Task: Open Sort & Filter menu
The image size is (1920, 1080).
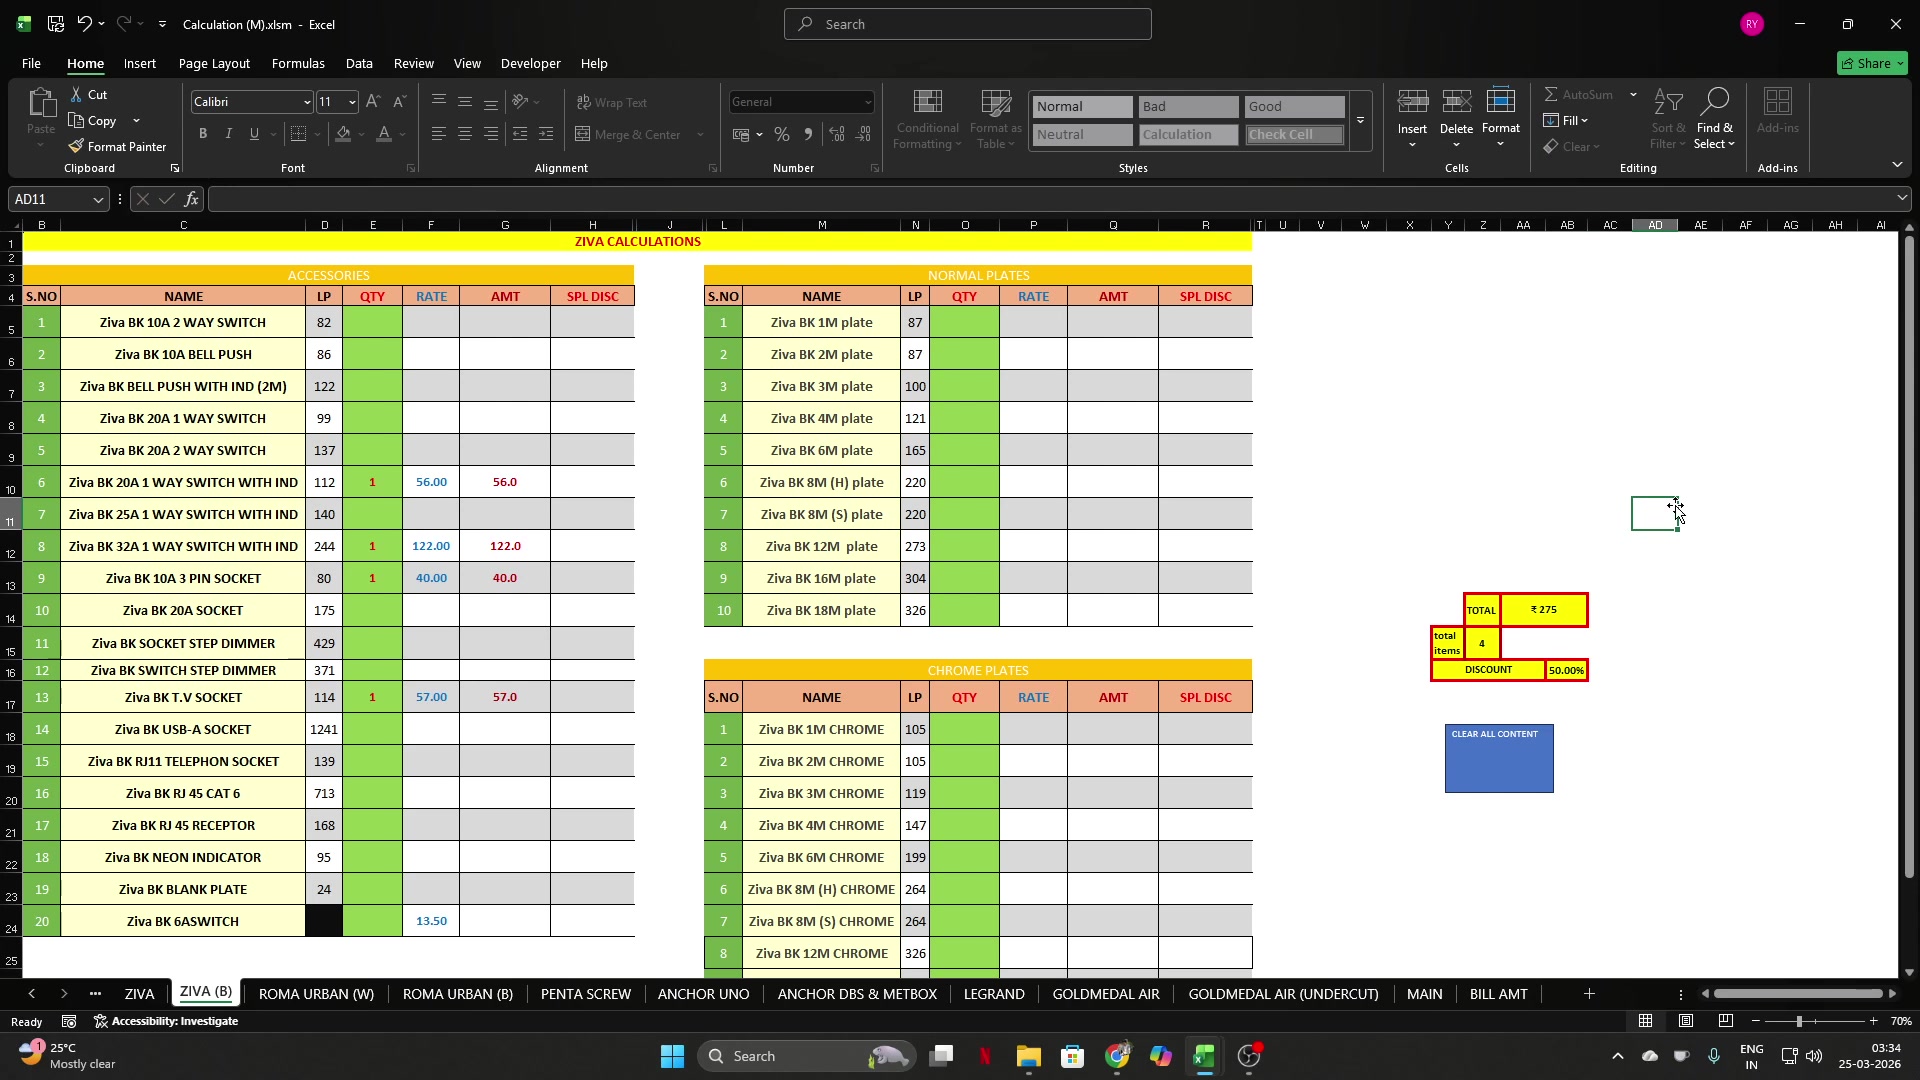Action: coord(1668,119)
